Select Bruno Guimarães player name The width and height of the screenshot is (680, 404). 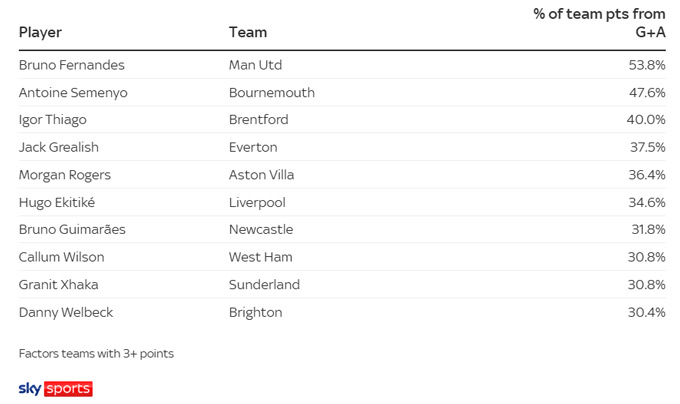point(72,229)
